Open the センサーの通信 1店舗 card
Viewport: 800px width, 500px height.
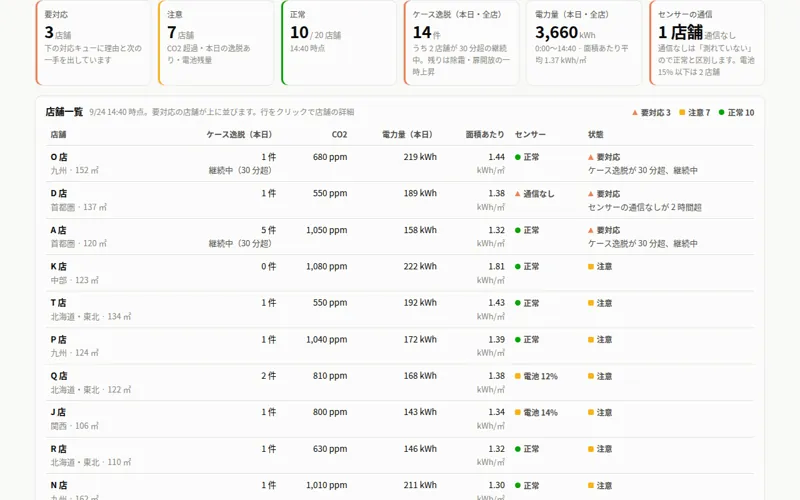click(x=707, y=43)
